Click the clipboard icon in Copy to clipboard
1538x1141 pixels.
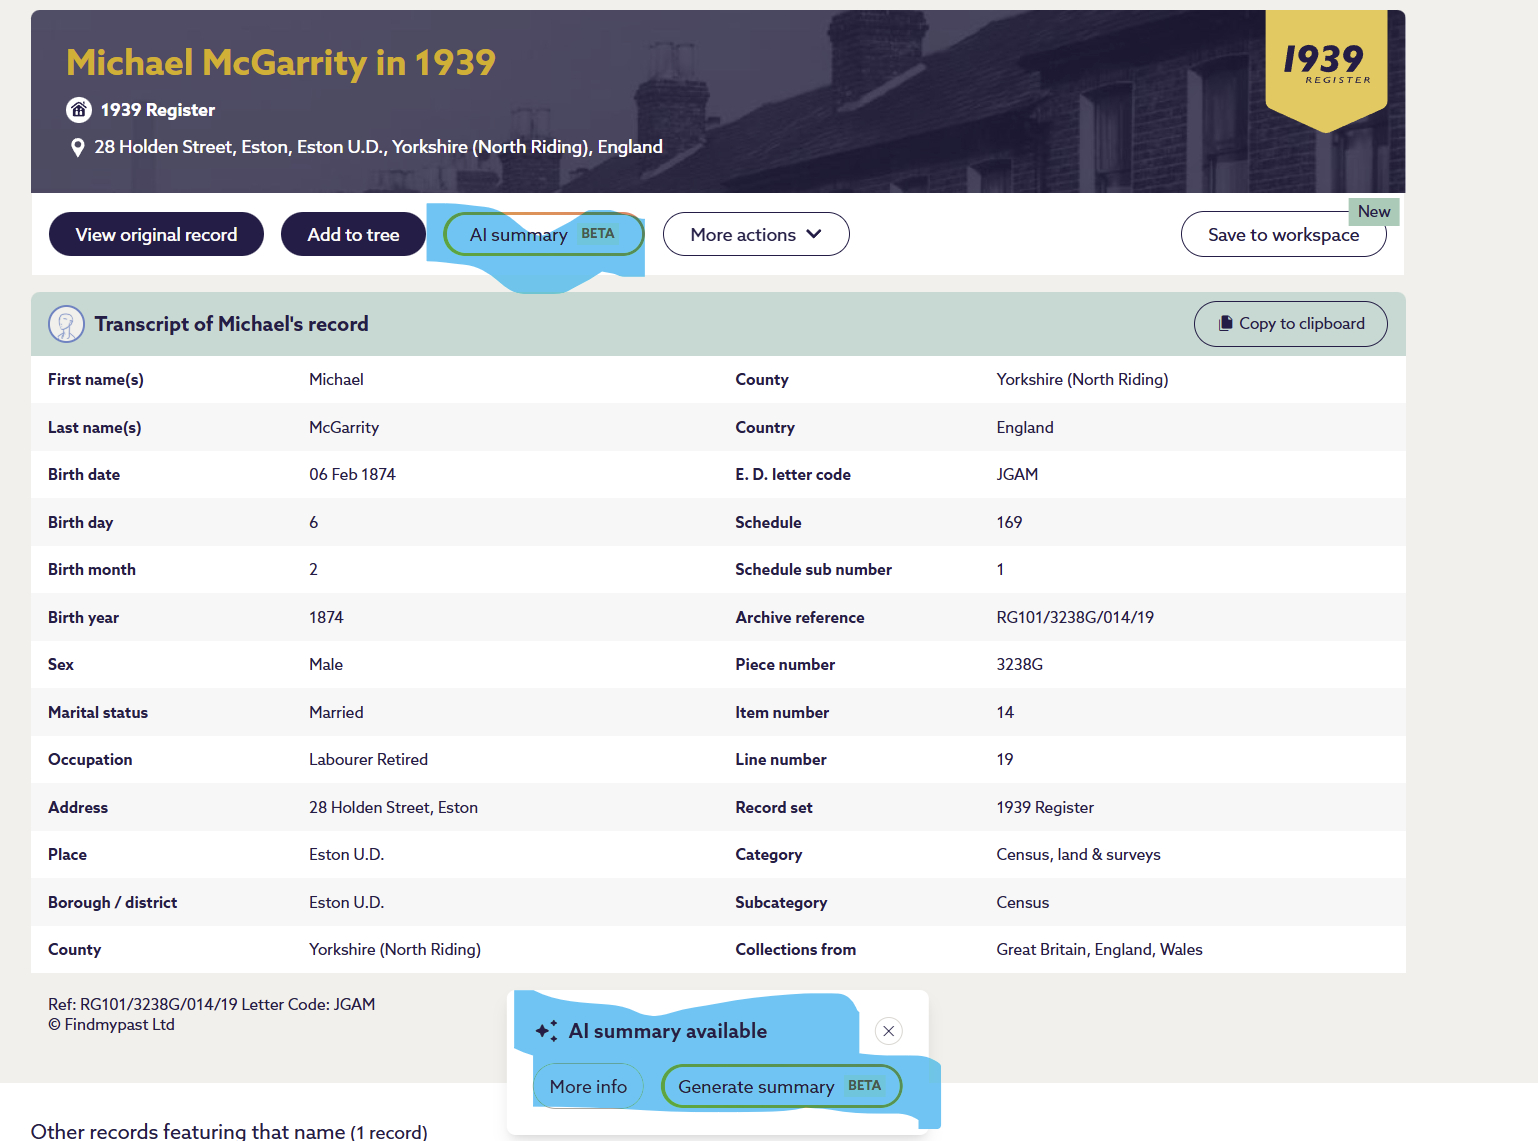click(1225, 324)
